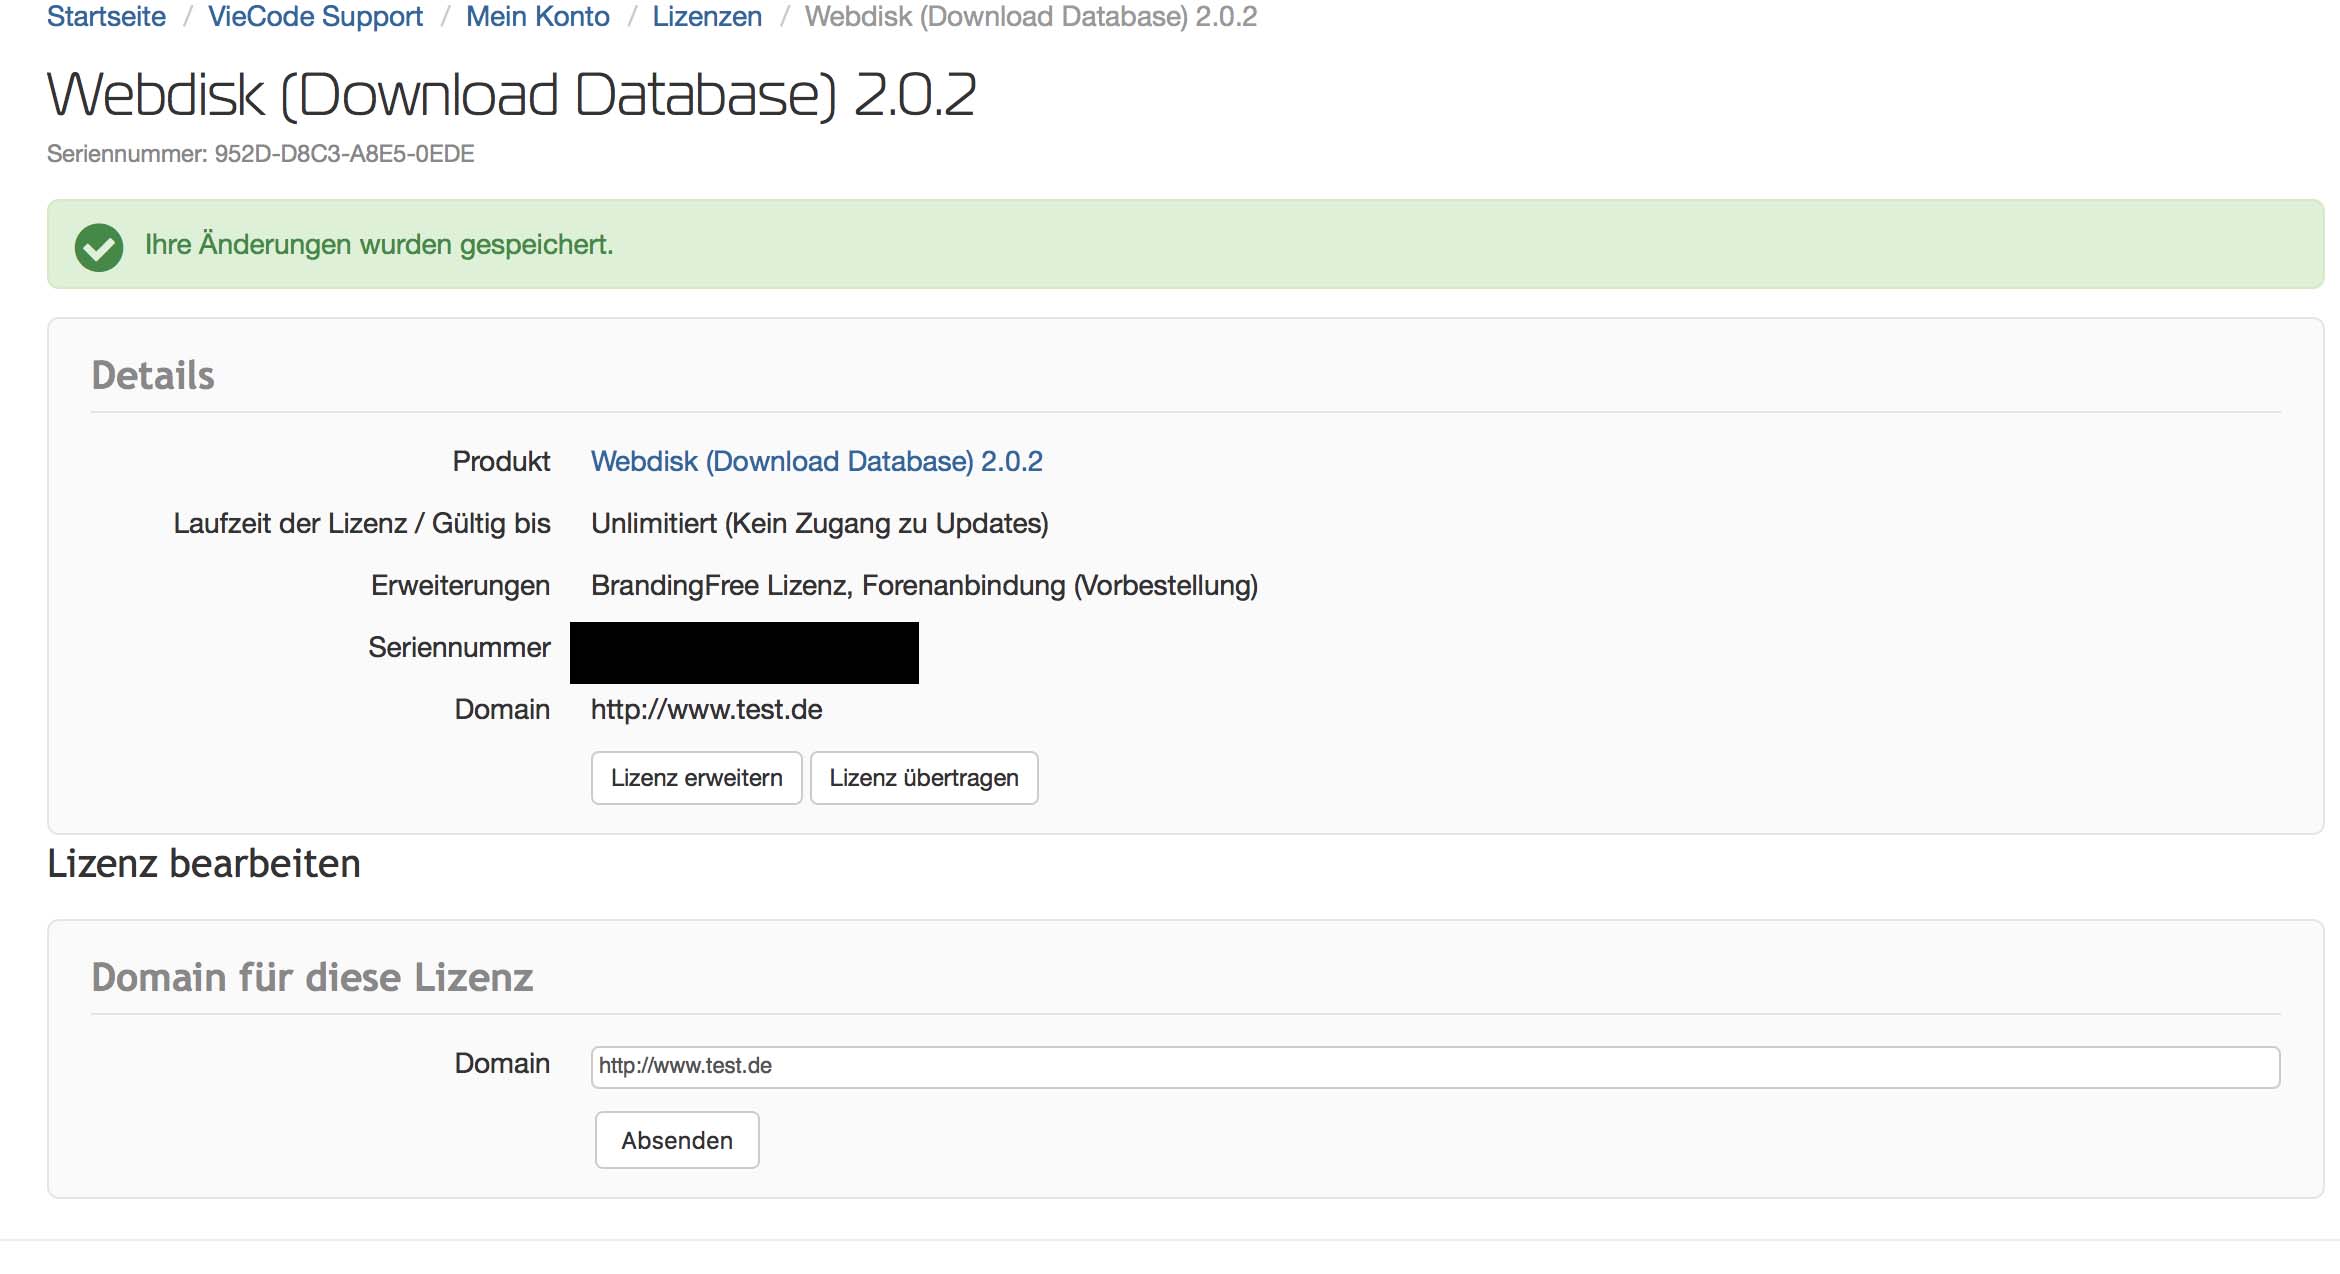Click the green checkmark success icon
2340x1274 pixels.
coord(99,246)
